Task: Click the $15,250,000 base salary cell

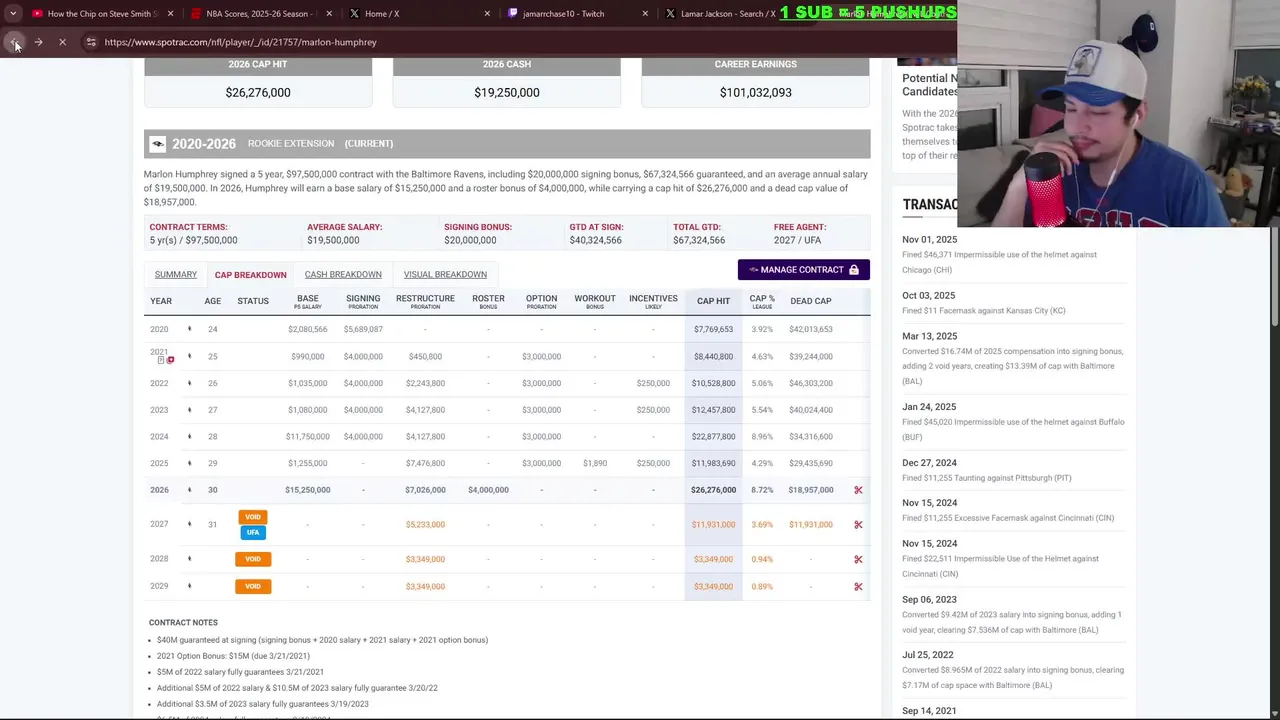Action: click(307, 490)
